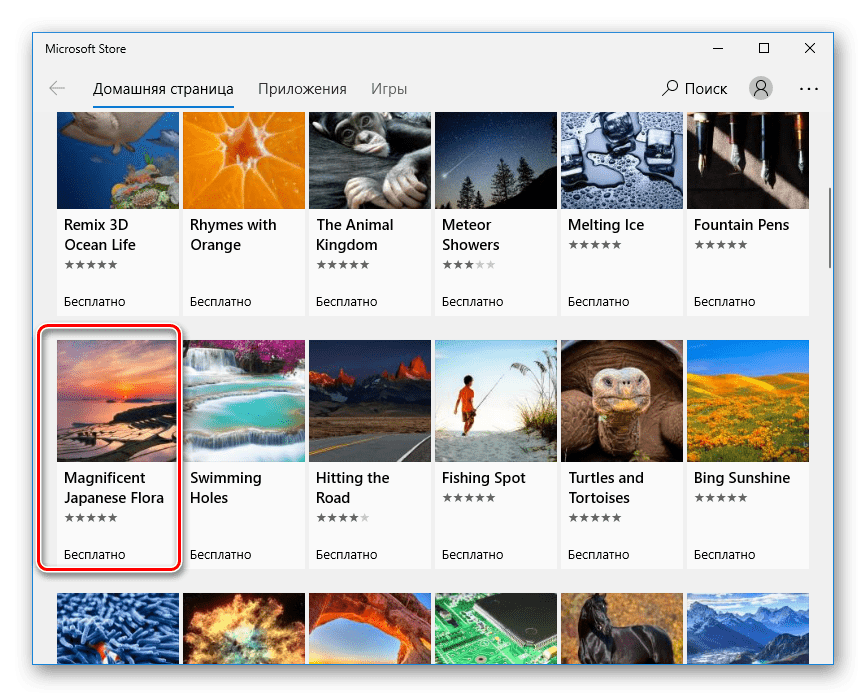The image size is (866, 697).
Task: Switch to the Игры tab
Action: click(x=389, y=88)
